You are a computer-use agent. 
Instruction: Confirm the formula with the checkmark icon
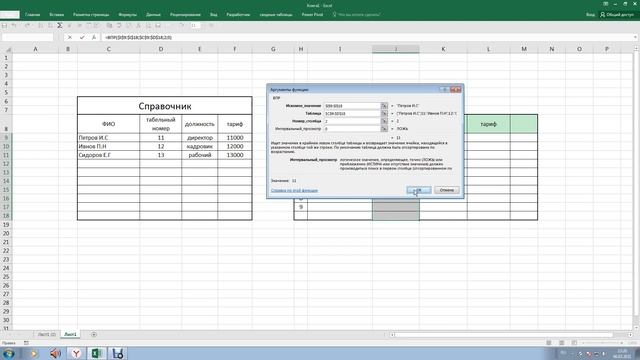click(82, 37)
